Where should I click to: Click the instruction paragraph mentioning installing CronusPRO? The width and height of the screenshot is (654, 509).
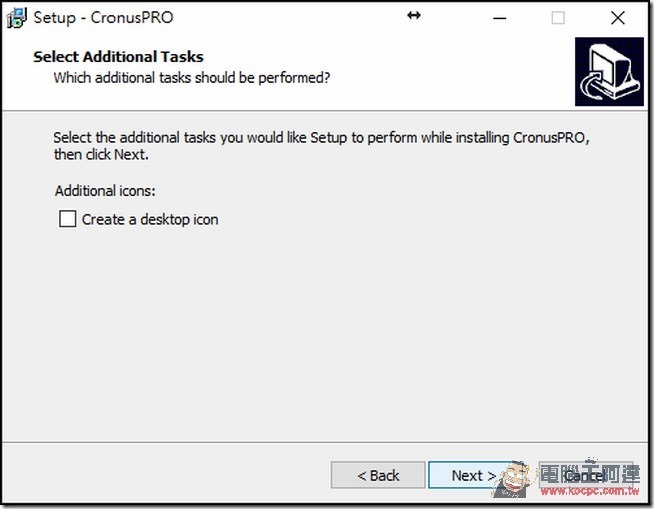tap(322, 146)
